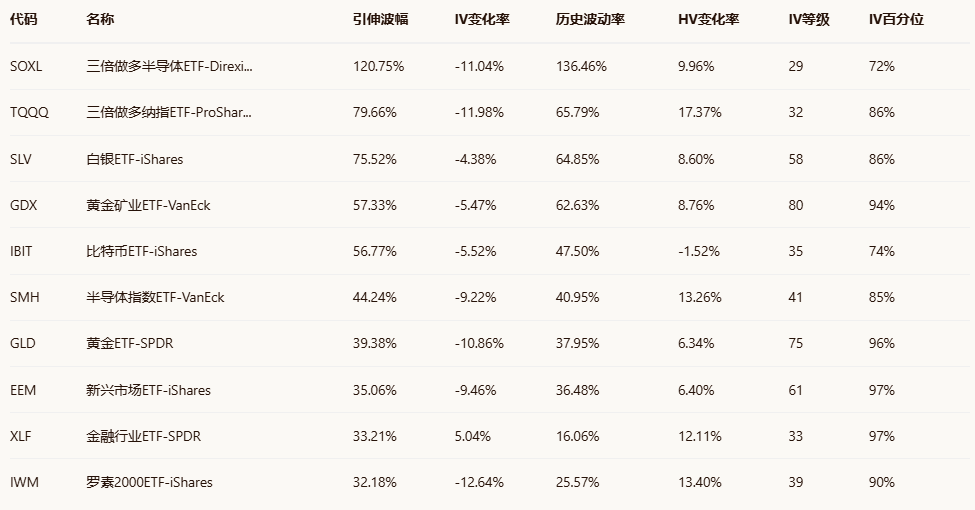The height and width of the screenshot is (510, 975).
Task: Sort by the 引伸波幅 column header
Action: coord(380,20)
